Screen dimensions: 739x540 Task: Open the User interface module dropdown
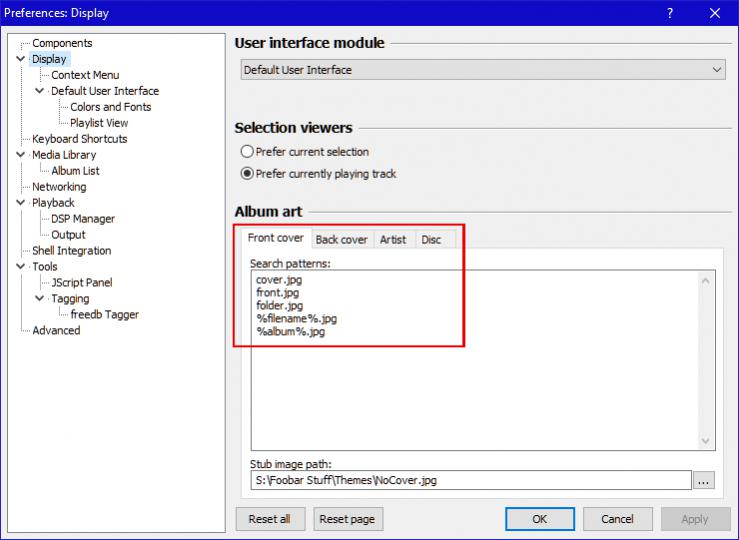tap(483, 70)
